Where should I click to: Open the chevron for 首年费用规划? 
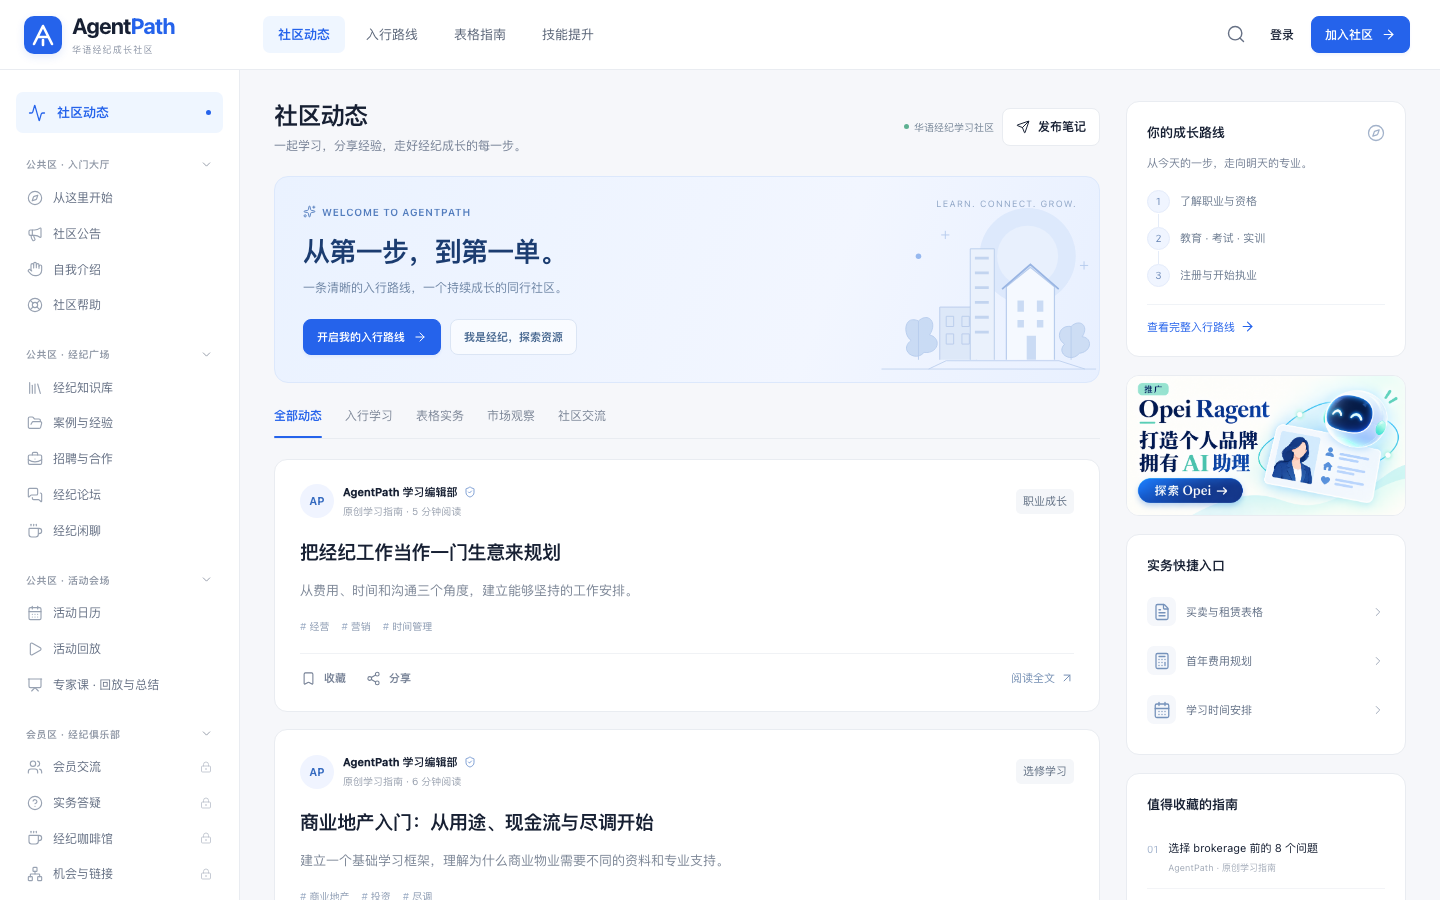tap(1378, 661)
